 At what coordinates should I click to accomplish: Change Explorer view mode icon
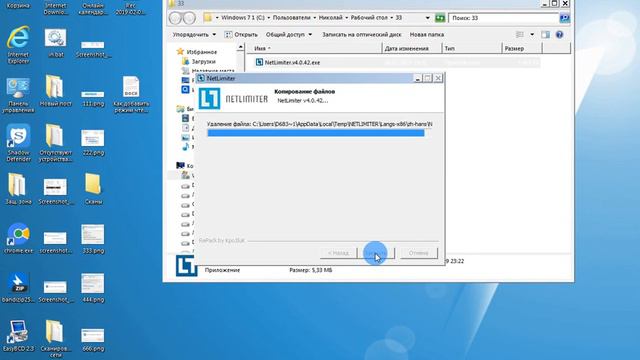520,35
